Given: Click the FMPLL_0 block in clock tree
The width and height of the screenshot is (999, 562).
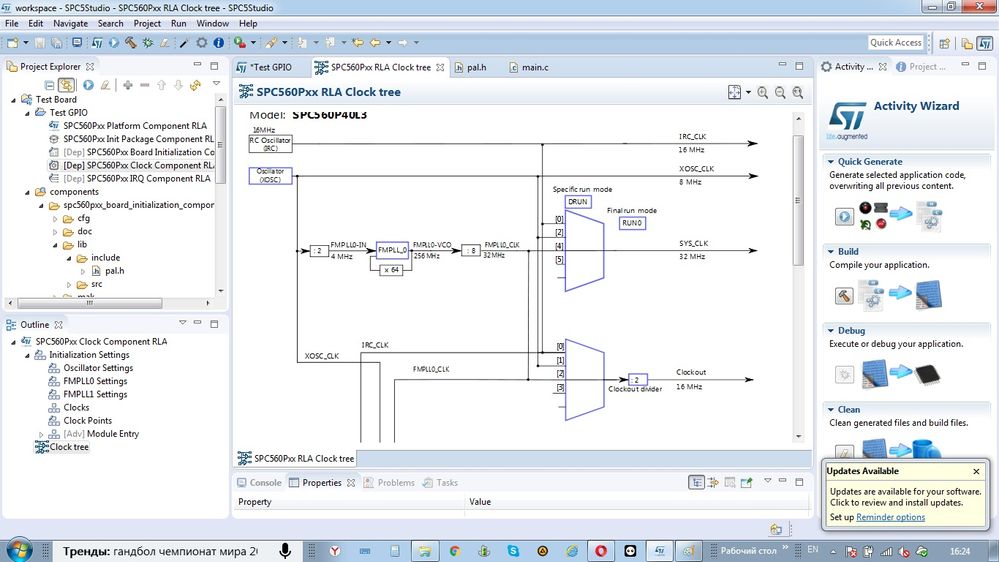Looking at the screenshot, I should coord(392,250).
